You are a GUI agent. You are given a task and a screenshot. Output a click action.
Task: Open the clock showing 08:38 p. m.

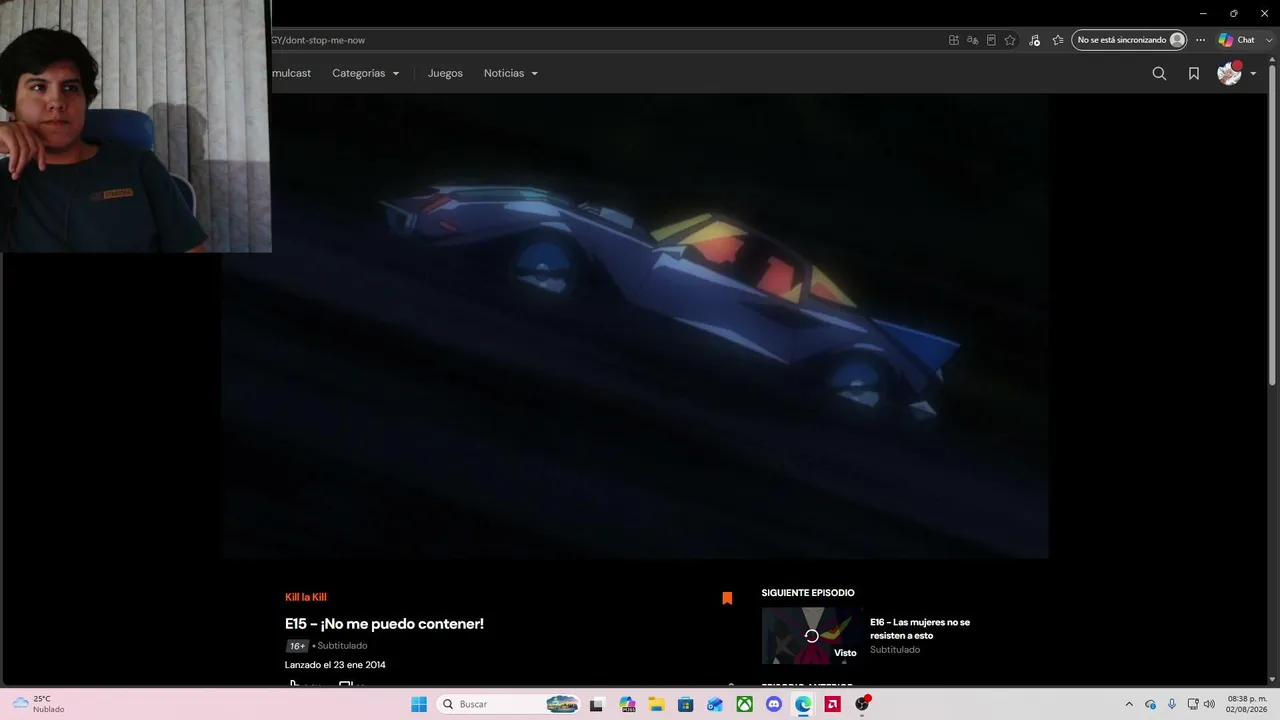[1247, 704]
